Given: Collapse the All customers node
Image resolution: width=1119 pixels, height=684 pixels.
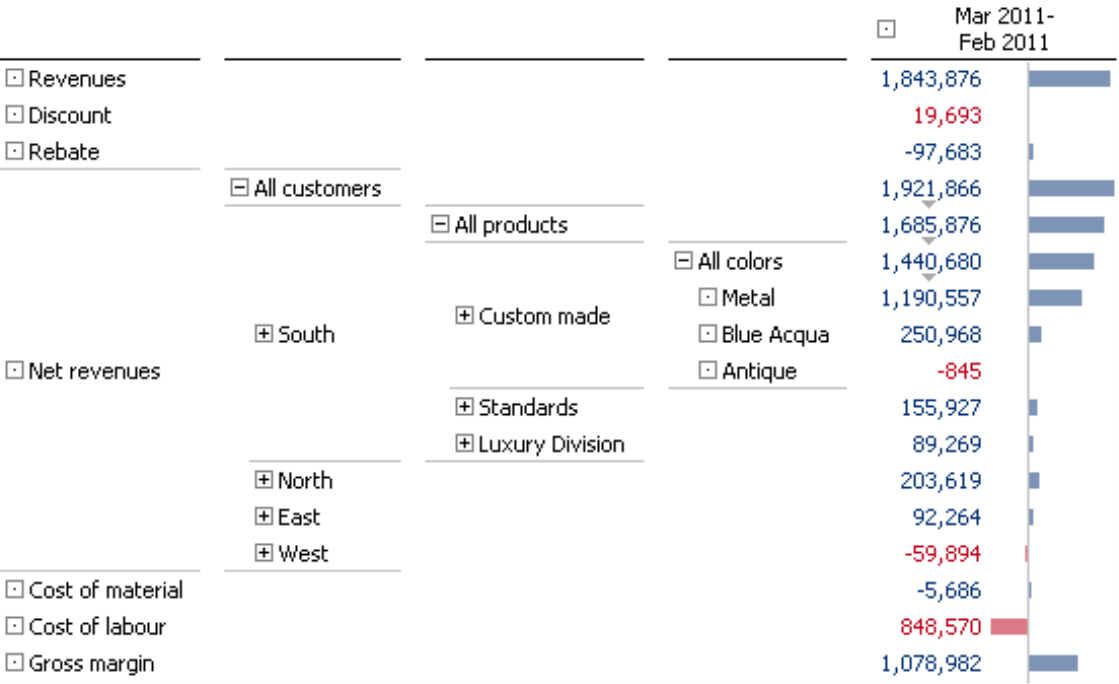Looking at the screenshot, I should [239, 188].
